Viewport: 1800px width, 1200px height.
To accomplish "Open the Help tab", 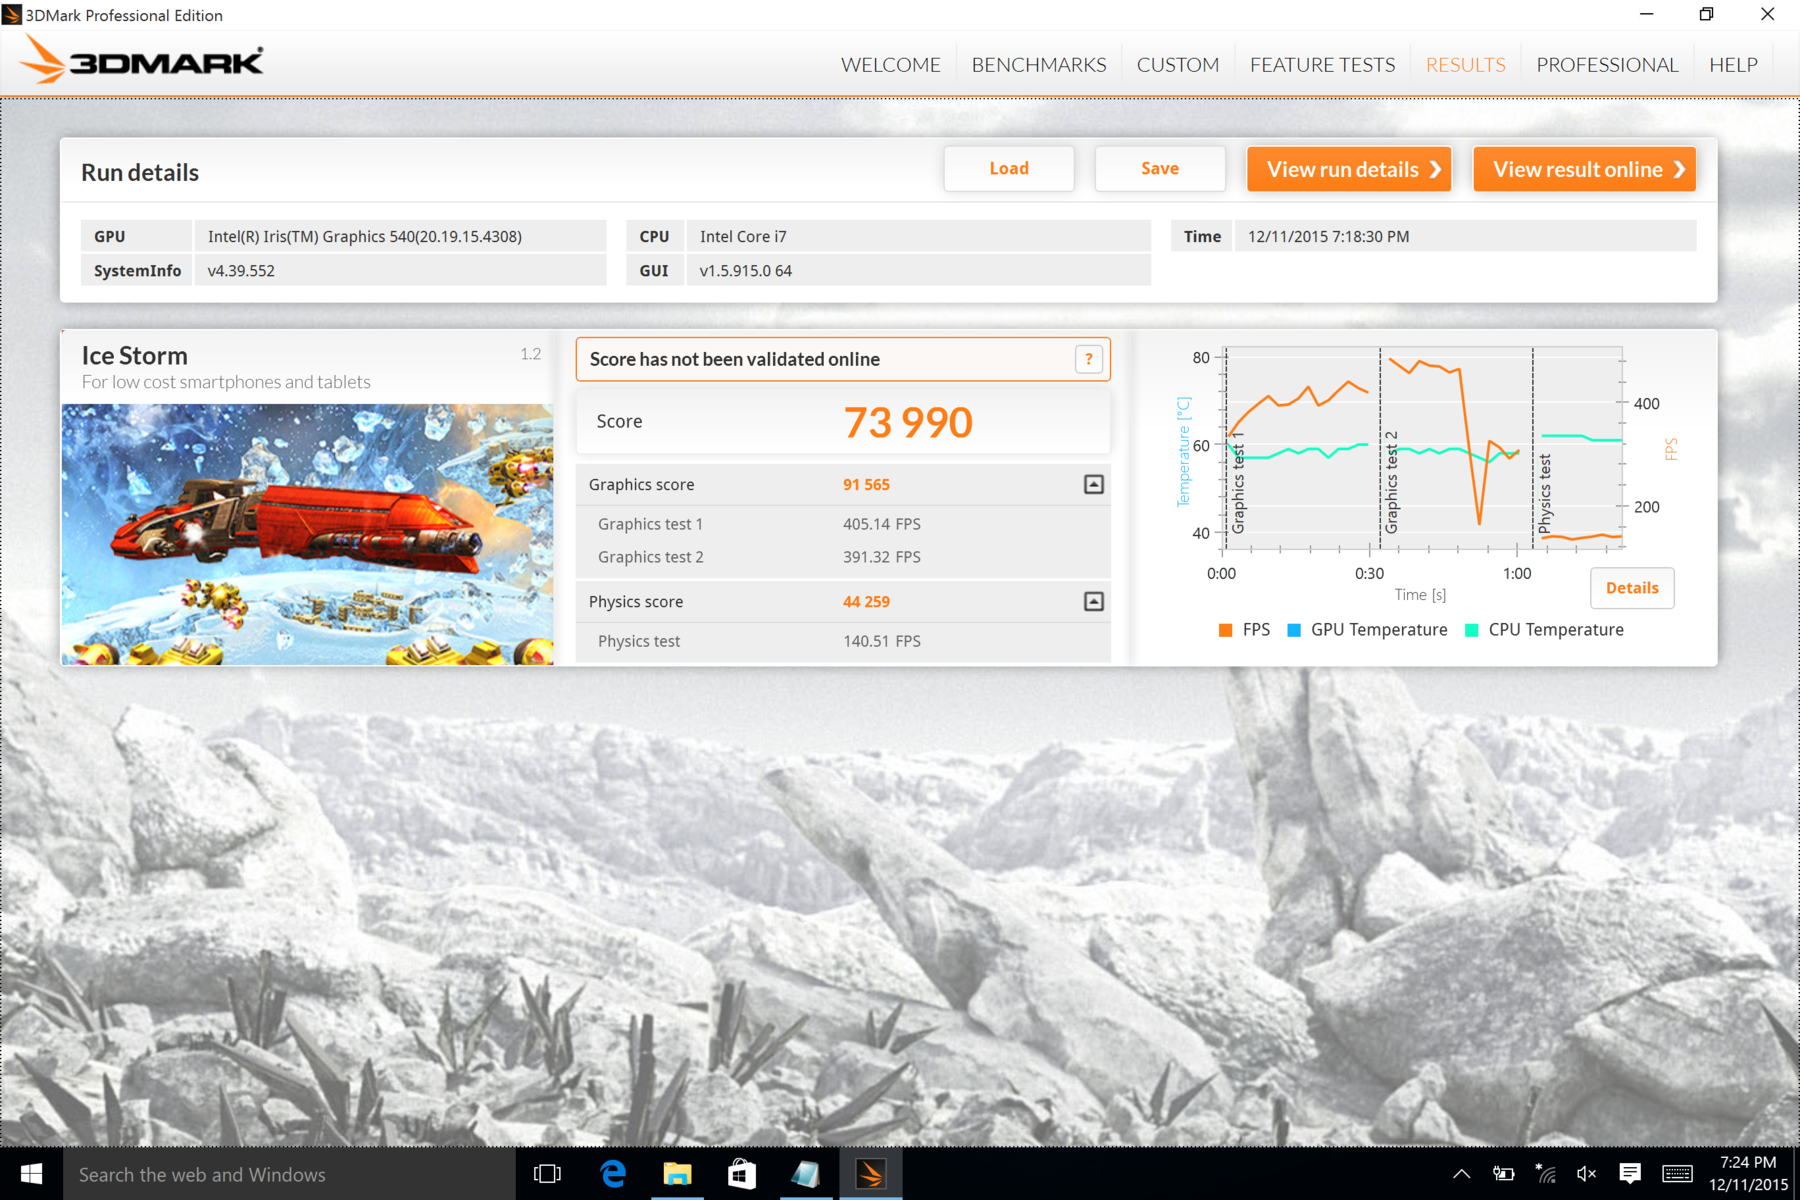I will point(1733,65).
